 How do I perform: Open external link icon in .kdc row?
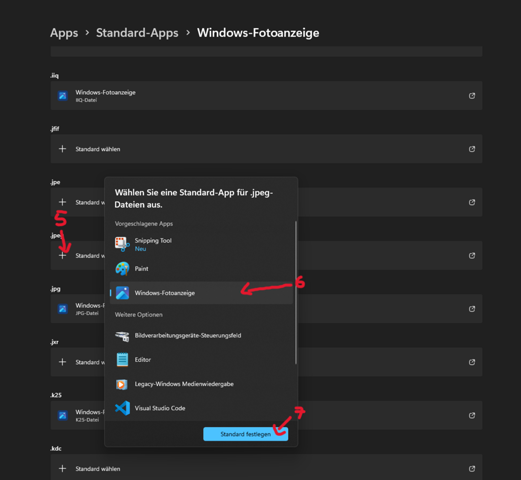pos(472,469)
